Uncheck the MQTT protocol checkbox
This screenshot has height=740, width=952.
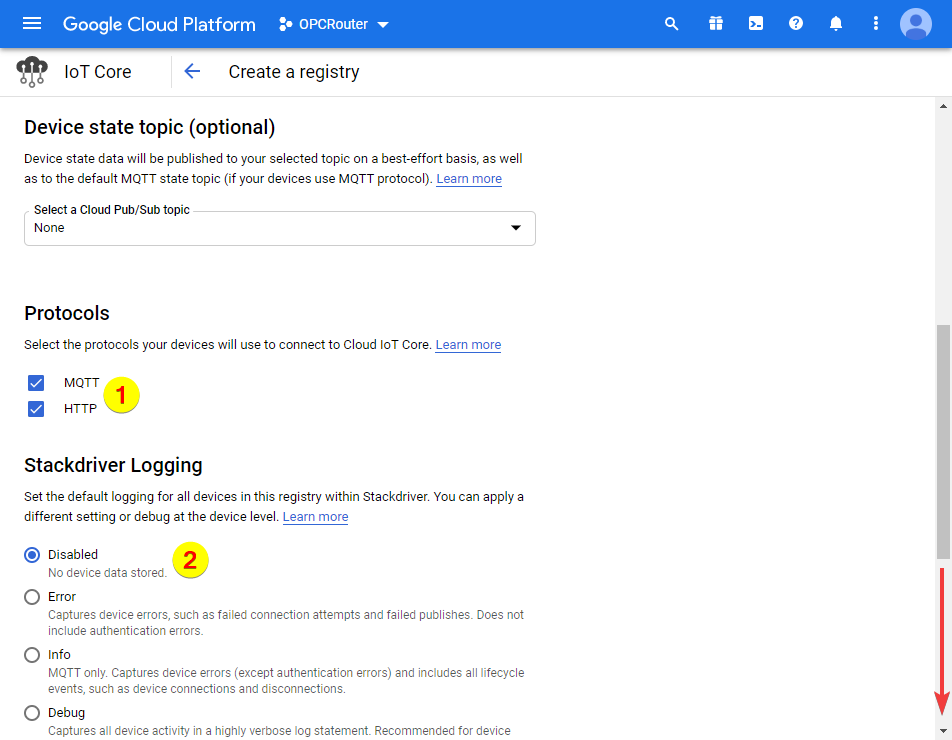(37, 383)
